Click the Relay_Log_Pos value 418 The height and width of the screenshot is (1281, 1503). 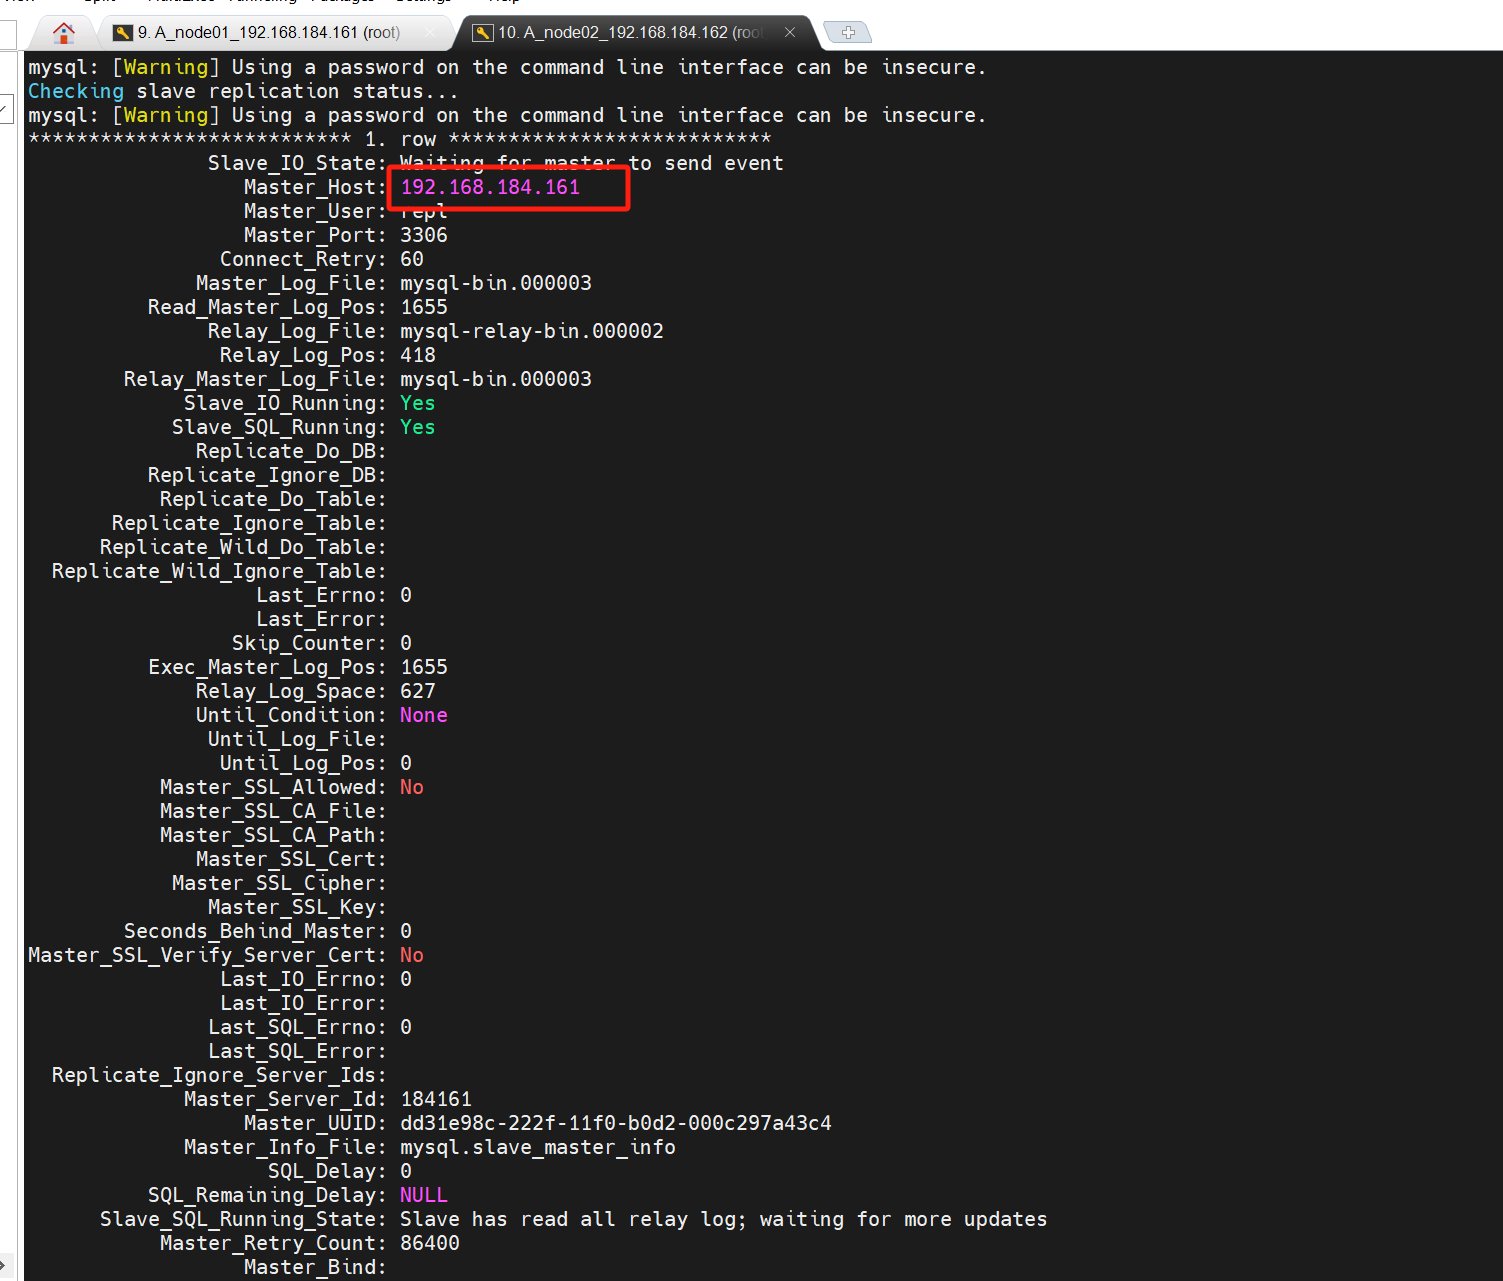pos(418,355)
